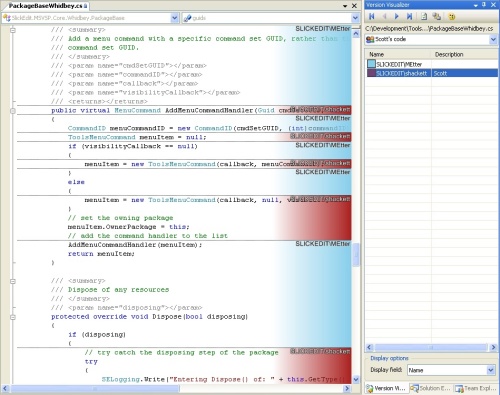Click the light blue MEtter color swatch
This screenshot has height=395, width=500.
click(371, 64)
